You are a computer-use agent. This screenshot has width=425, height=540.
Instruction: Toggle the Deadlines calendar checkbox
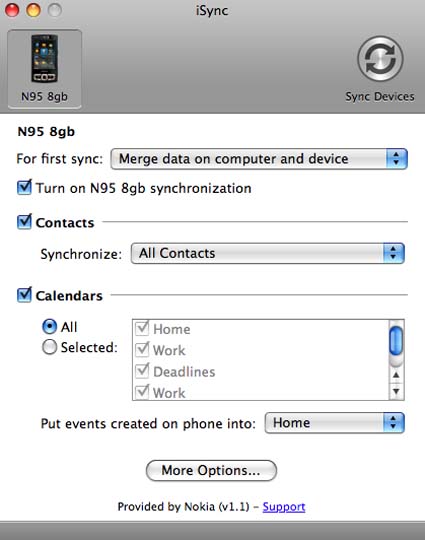click(142, 371)
